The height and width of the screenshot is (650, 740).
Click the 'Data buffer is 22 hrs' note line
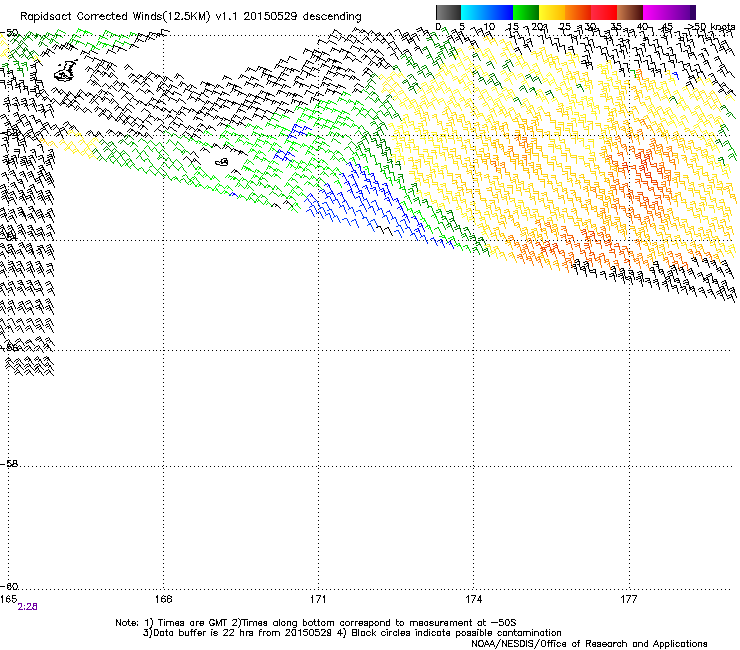(352, 633)
